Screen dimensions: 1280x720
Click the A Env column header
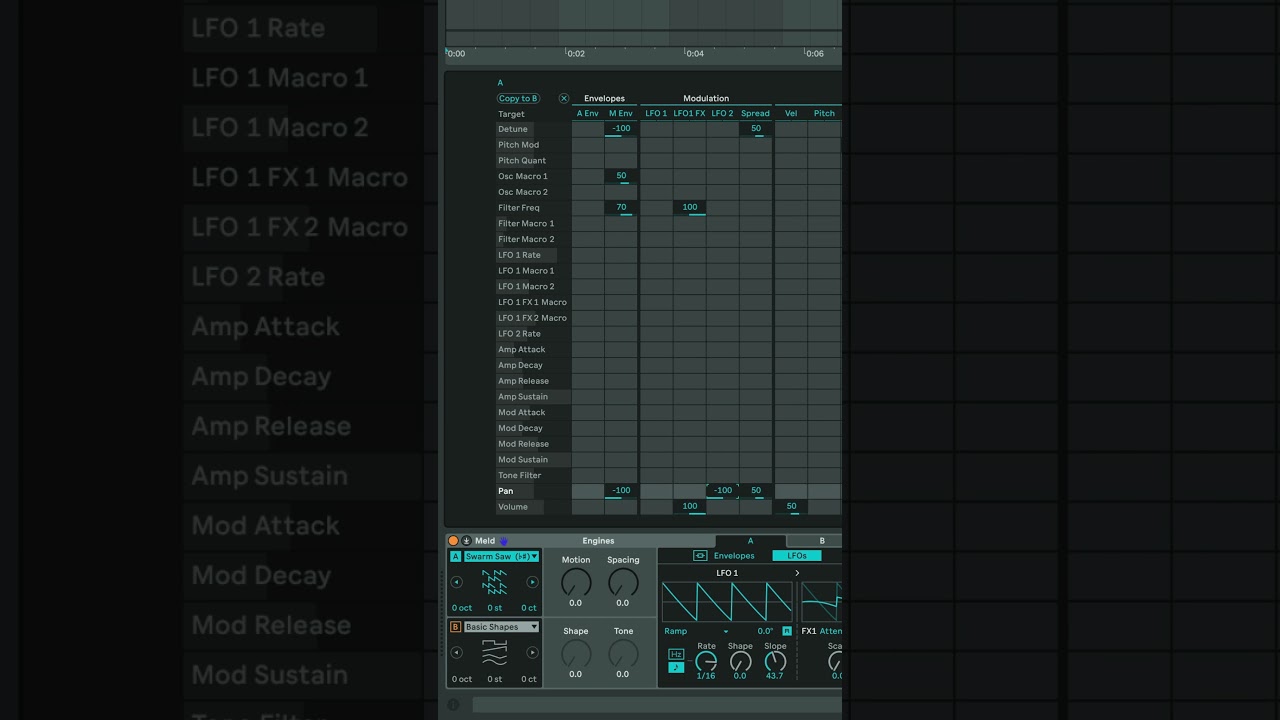(x=587, y=113)
